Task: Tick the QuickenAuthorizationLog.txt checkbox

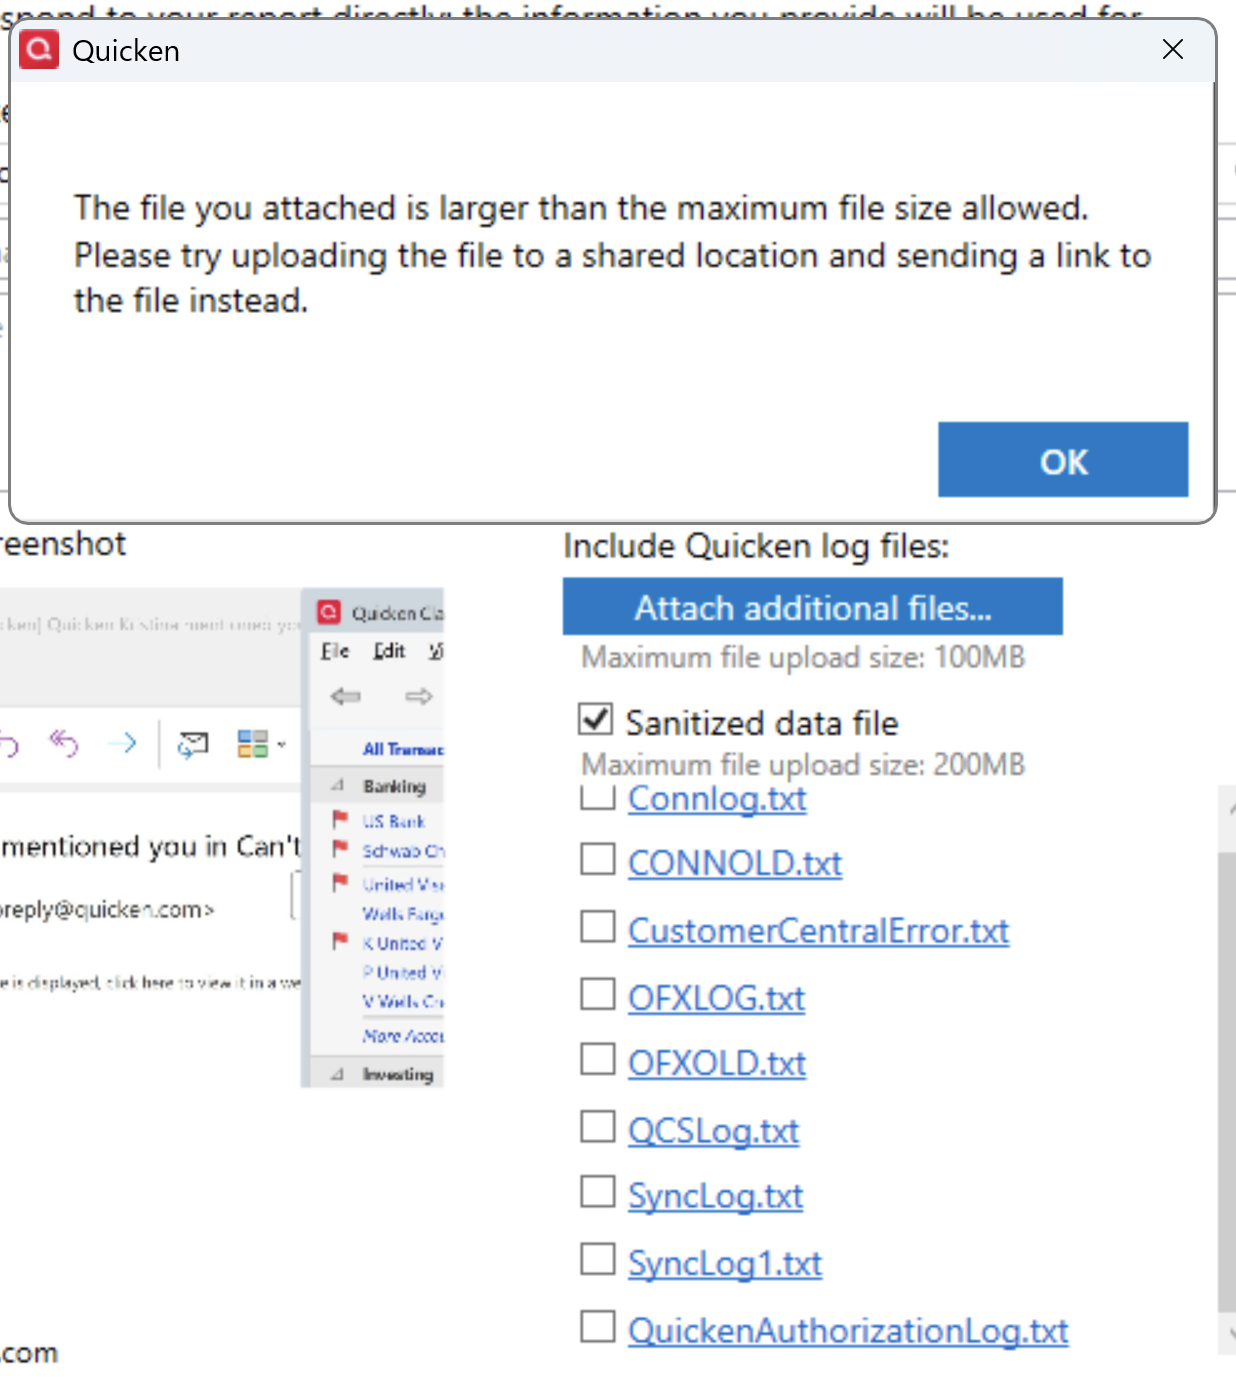Action: pyautogui.click(x=598, y=1327)
